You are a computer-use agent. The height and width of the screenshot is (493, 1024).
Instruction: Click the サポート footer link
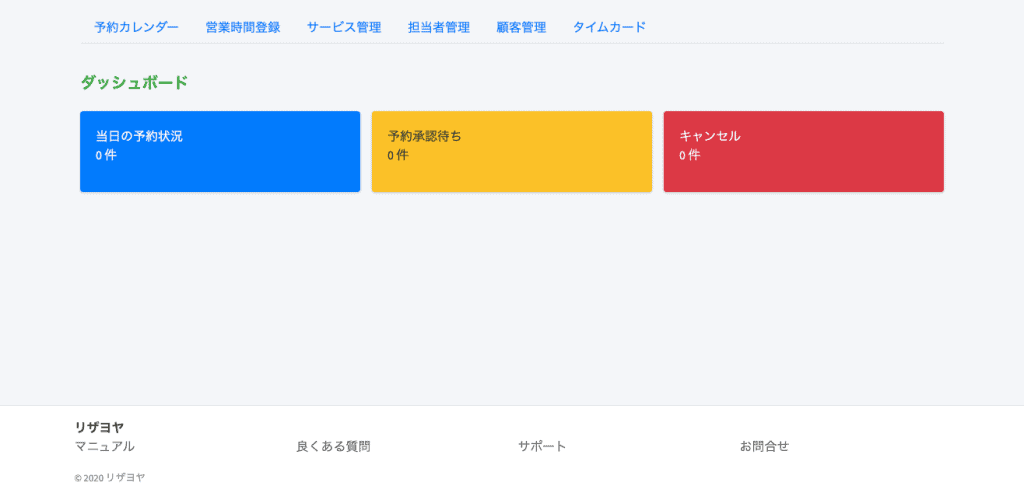542,447
